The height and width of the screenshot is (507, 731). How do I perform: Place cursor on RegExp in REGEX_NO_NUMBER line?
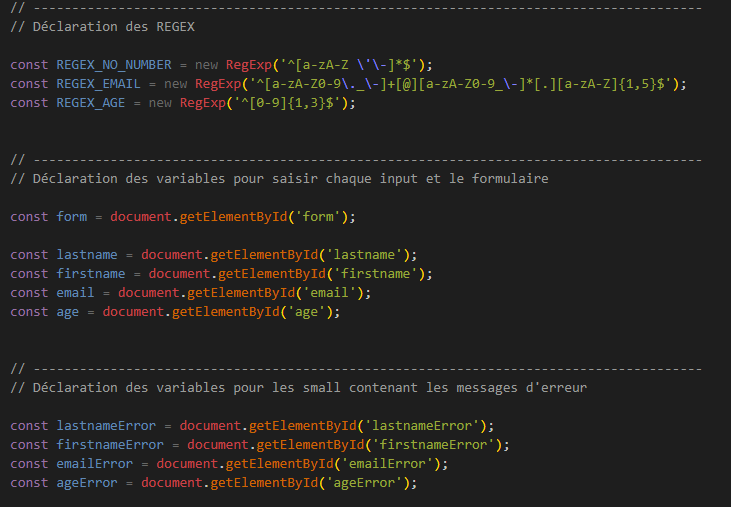pyautogui.click(x=249, y=65)
